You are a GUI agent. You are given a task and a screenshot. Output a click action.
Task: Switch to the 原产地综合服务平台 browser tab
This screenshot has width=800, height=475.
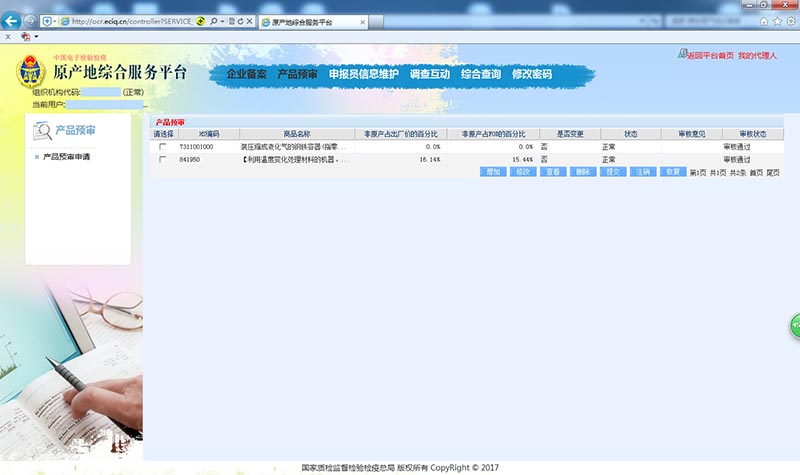tap(300, 21)
